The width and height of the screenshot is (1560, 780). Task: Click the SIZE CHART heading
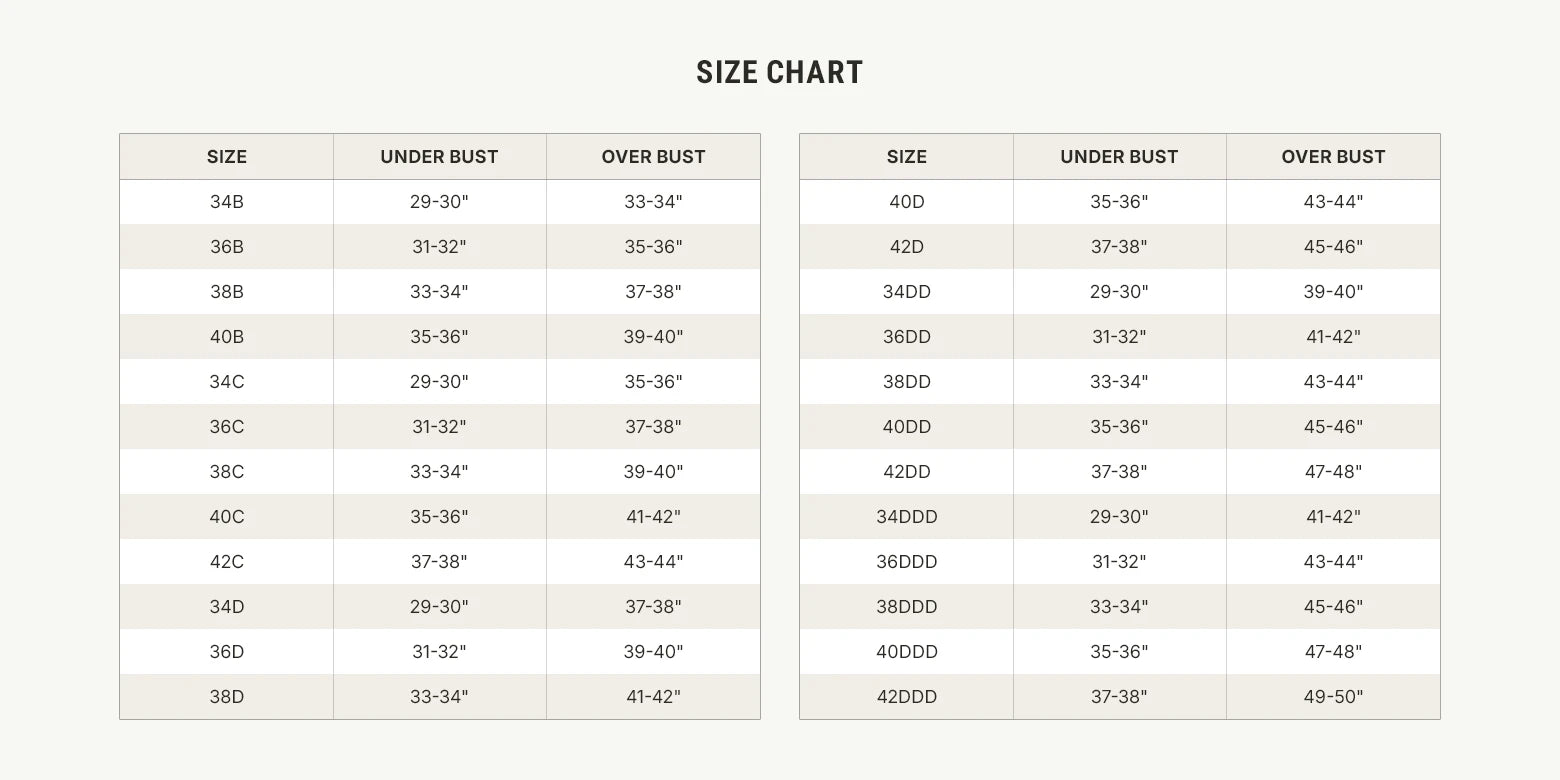click(779, 72)
